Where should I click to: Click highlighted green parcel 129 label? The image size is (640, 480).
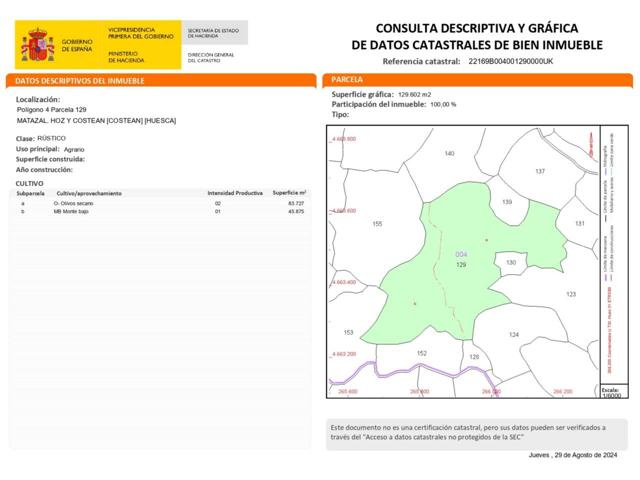click(461, 265)
